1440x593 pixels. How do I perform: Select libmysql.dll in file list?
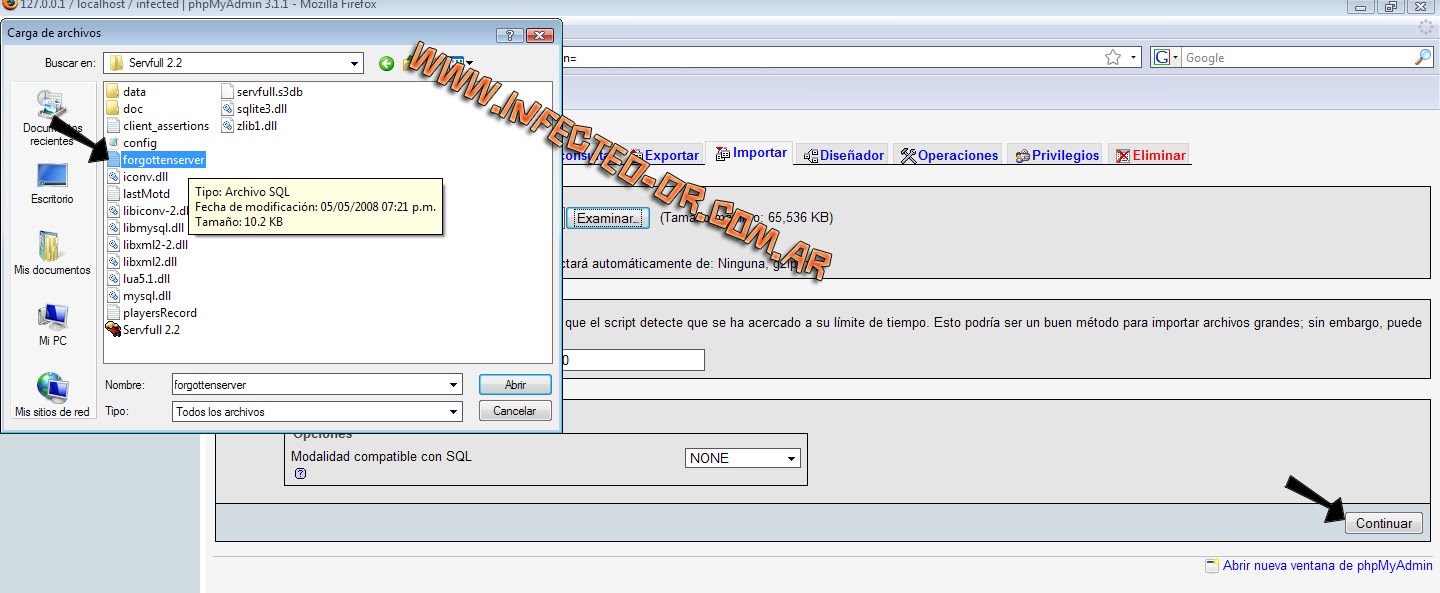tap(145, 228)
